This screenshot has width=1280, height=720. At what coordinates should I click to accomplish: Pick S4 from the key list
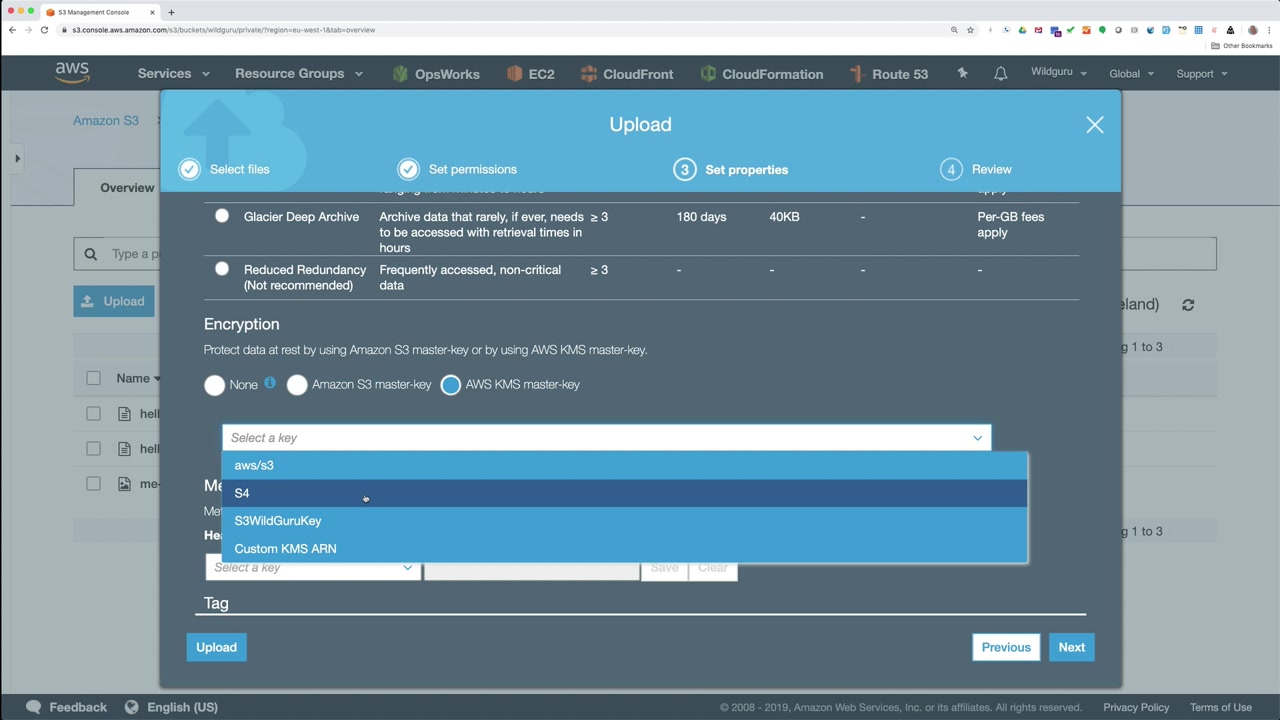point(625,493)
